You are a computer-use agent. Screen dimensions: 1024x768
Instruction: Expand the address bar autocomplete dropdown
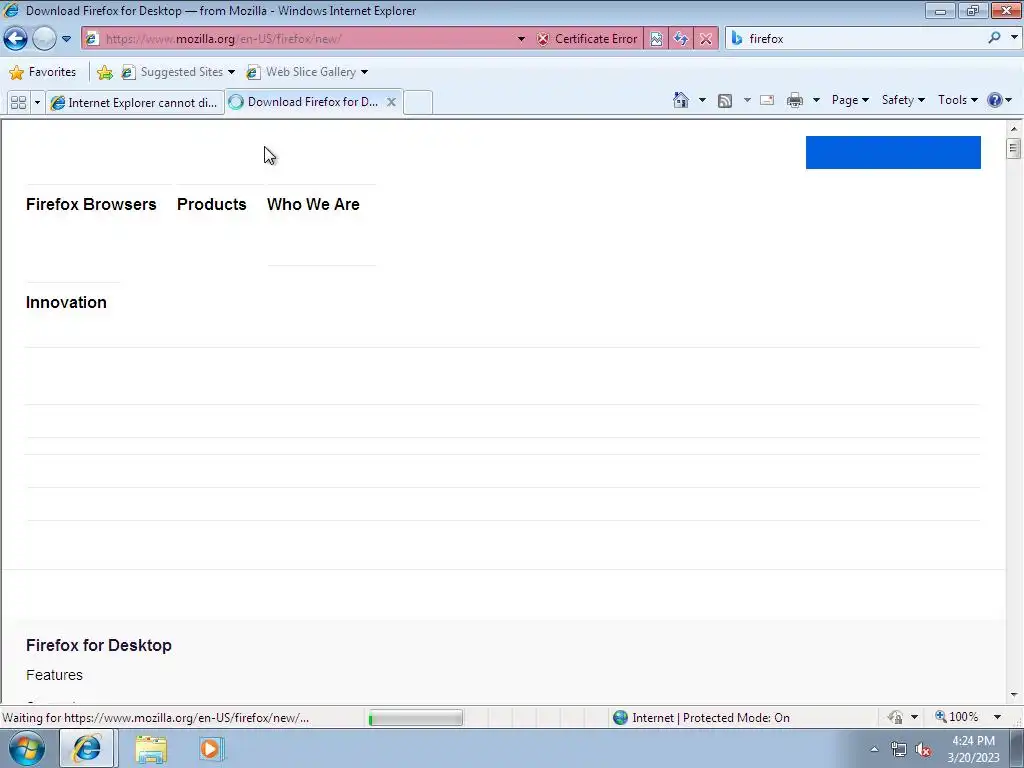coord(521,39)
